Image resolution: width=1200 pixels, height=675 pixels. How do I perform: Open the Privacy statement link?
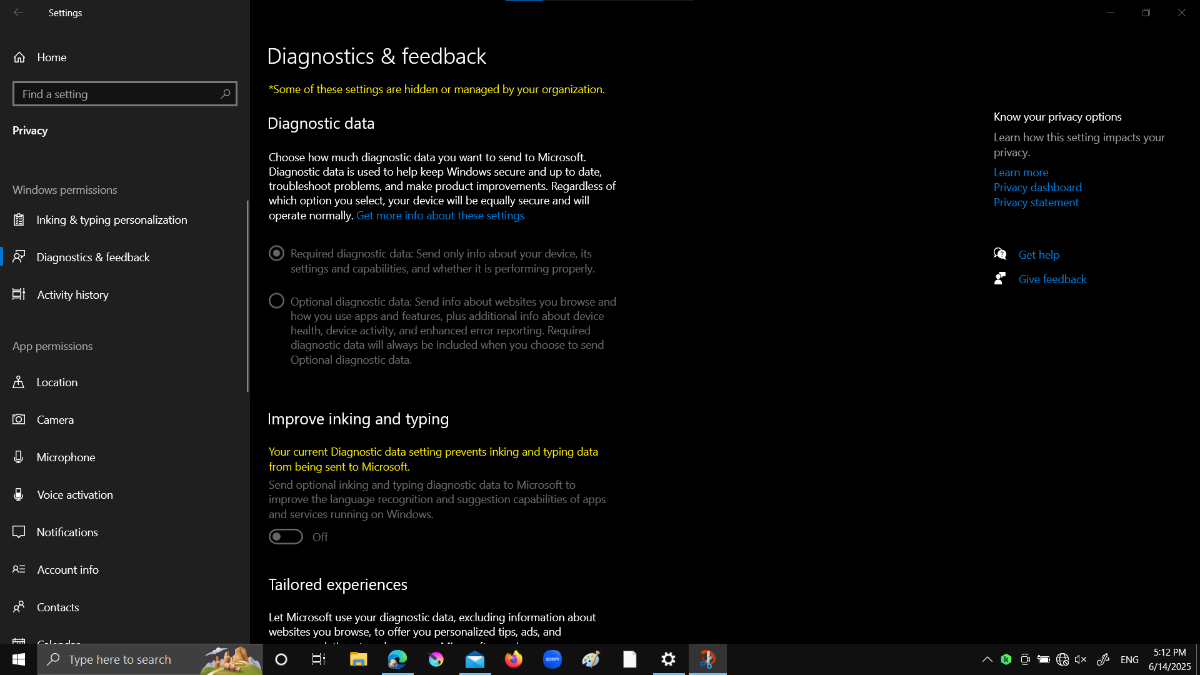point(1036,202)
